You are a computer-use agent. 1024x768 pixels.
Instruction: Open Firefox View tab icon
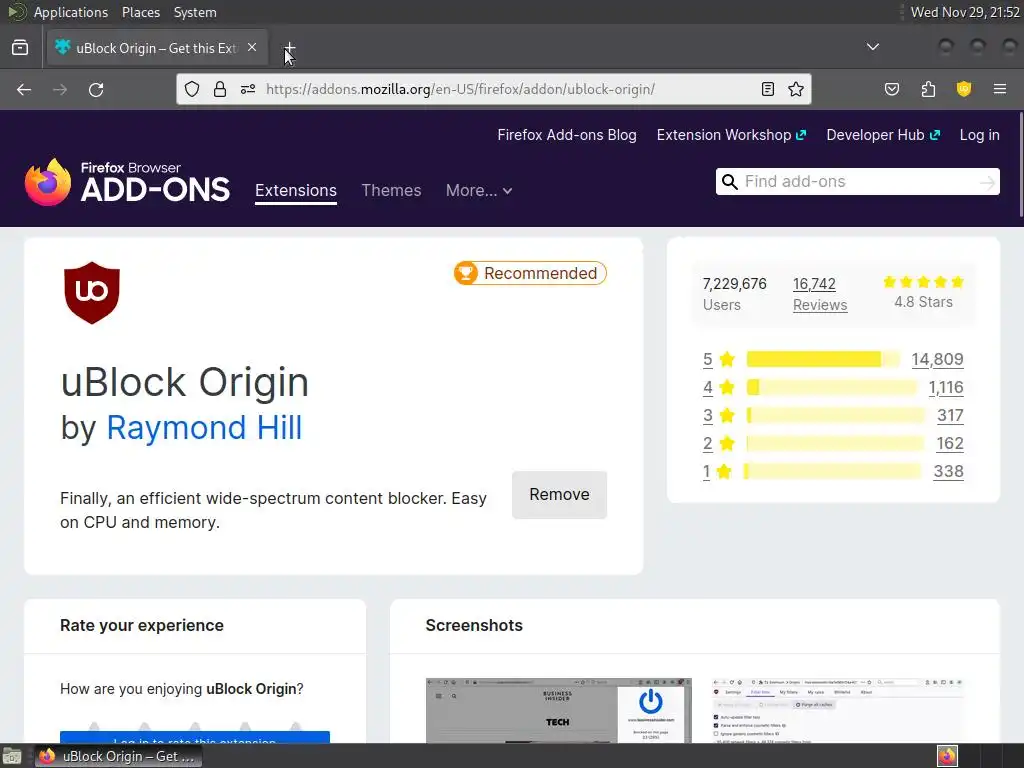coord(20,48)
